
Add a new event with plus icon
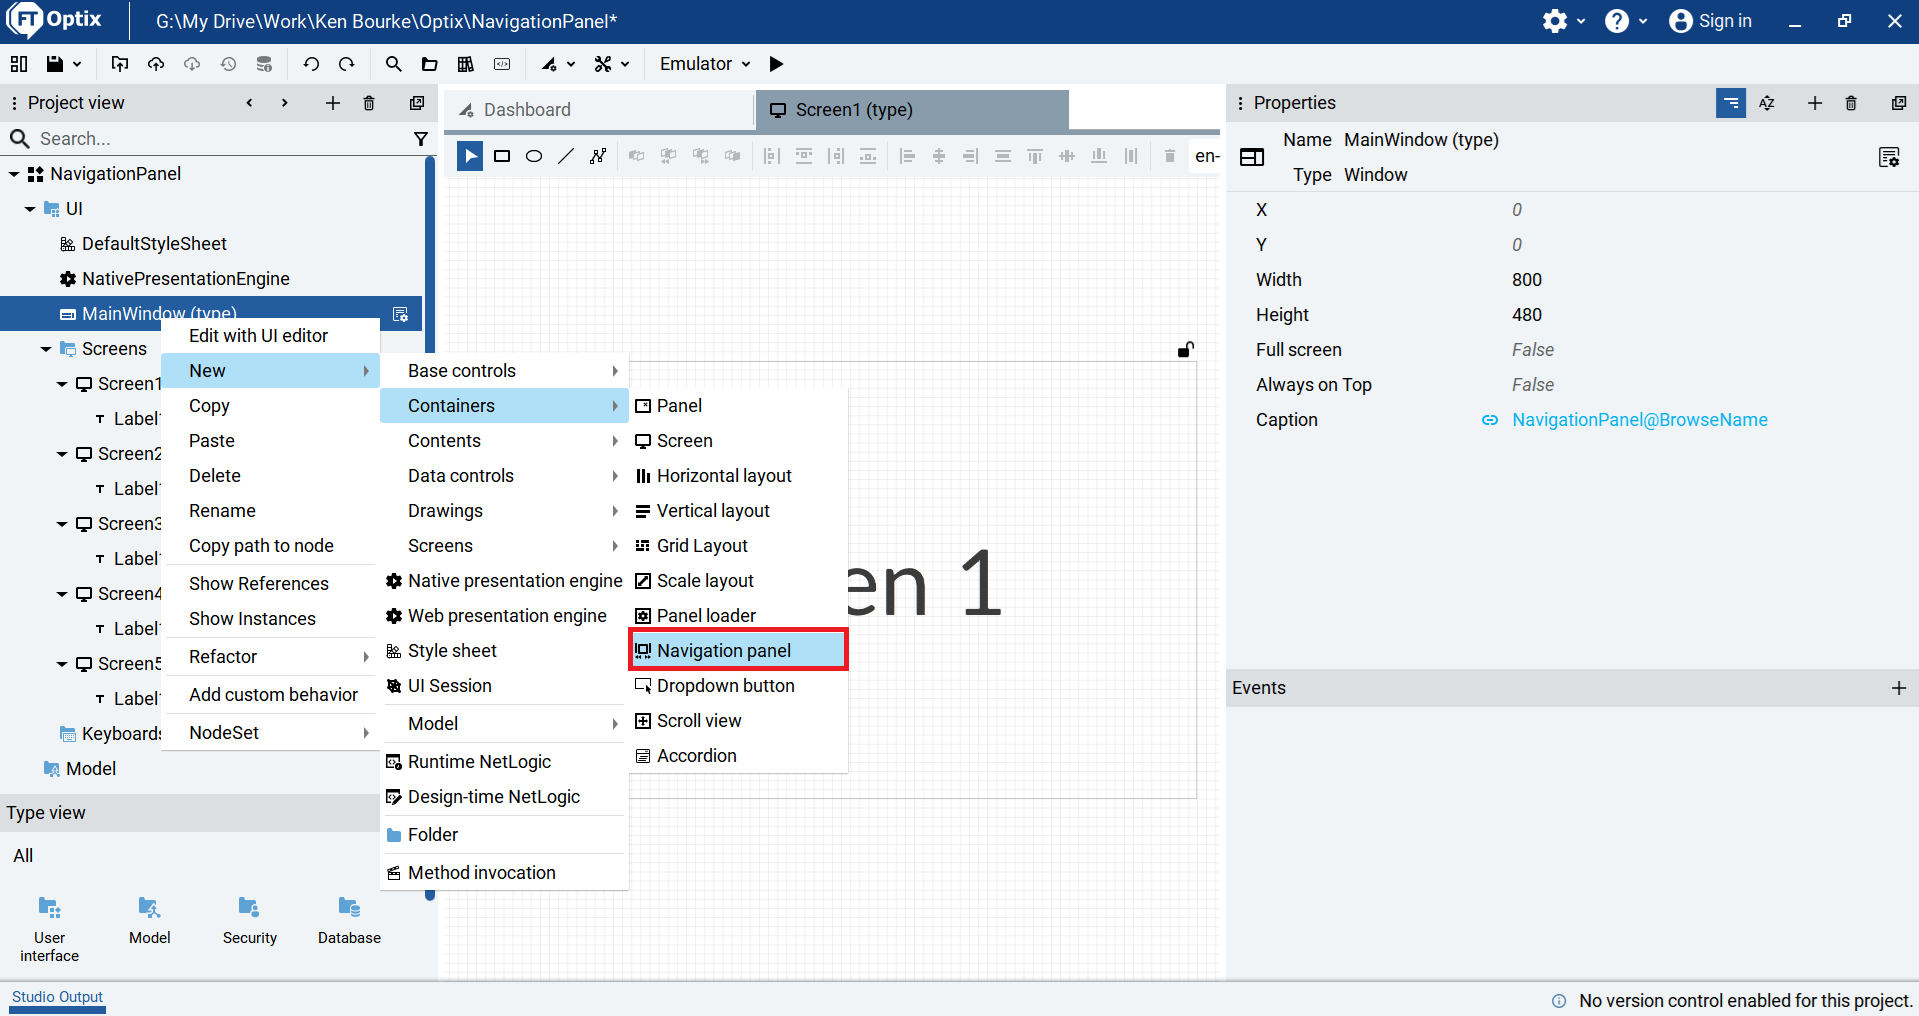(1898, 688)
